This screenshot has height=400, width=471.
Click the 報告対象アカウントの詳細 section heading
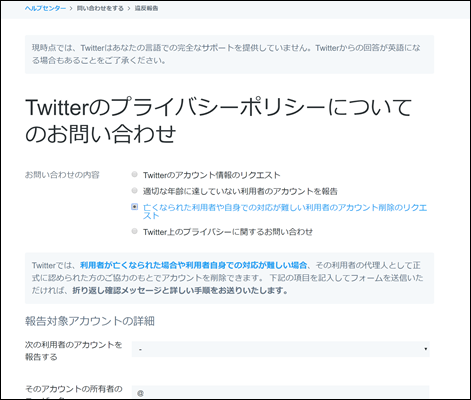click(90, 321)
